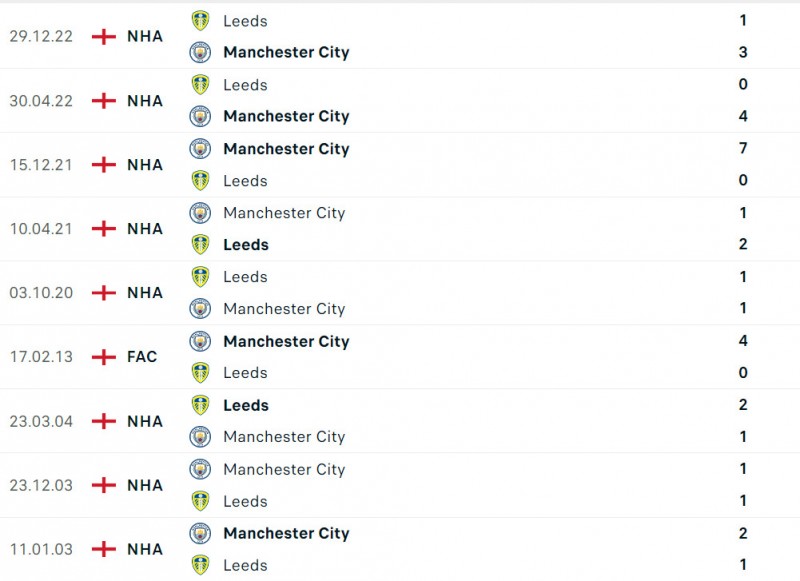Click Leeds crest in 10.04.21 match
800x581 pixels.
201,244
